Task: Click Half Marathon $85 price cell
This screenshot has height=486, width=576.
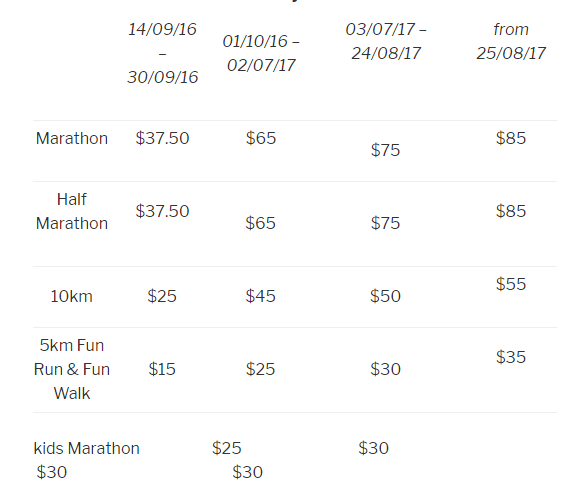Action: (x=511, y=211)
